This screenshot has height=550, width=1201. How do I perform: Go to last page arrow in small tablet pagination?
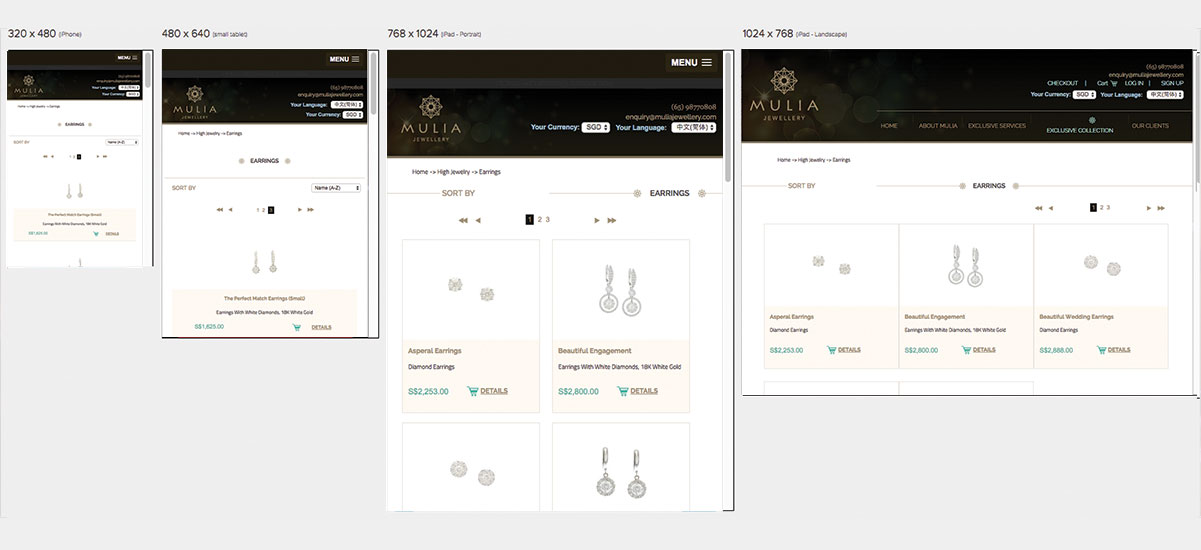(x=311, y=210)
